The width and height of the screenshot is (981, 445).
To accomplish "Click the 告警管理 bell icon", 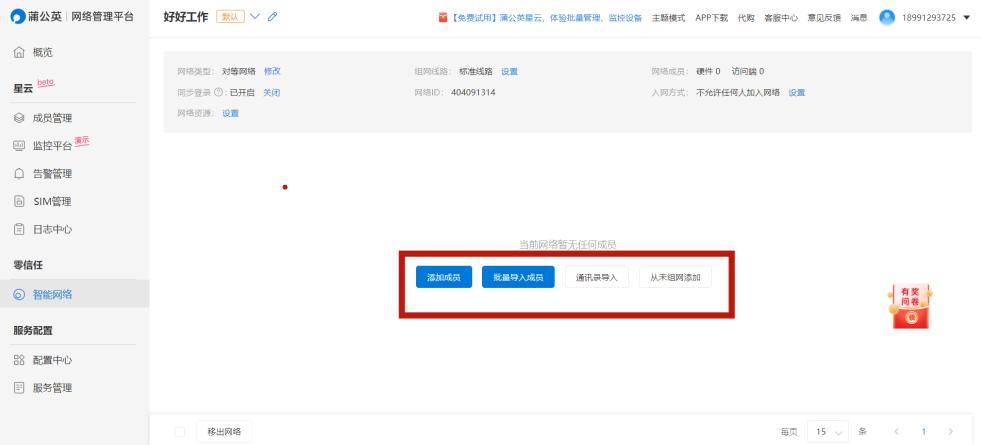I will (19, 173).
